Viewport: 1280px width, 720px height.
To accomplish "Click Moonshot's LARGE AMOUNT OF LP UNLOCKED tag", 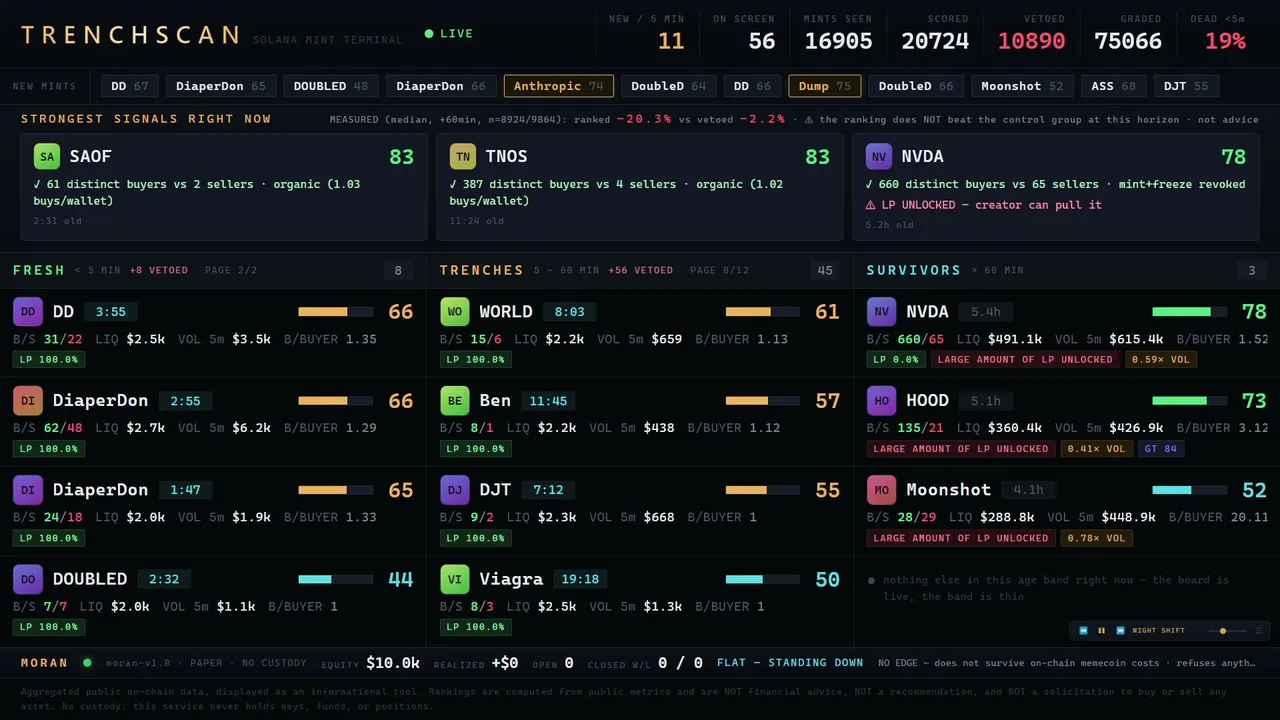I will 961,538.
